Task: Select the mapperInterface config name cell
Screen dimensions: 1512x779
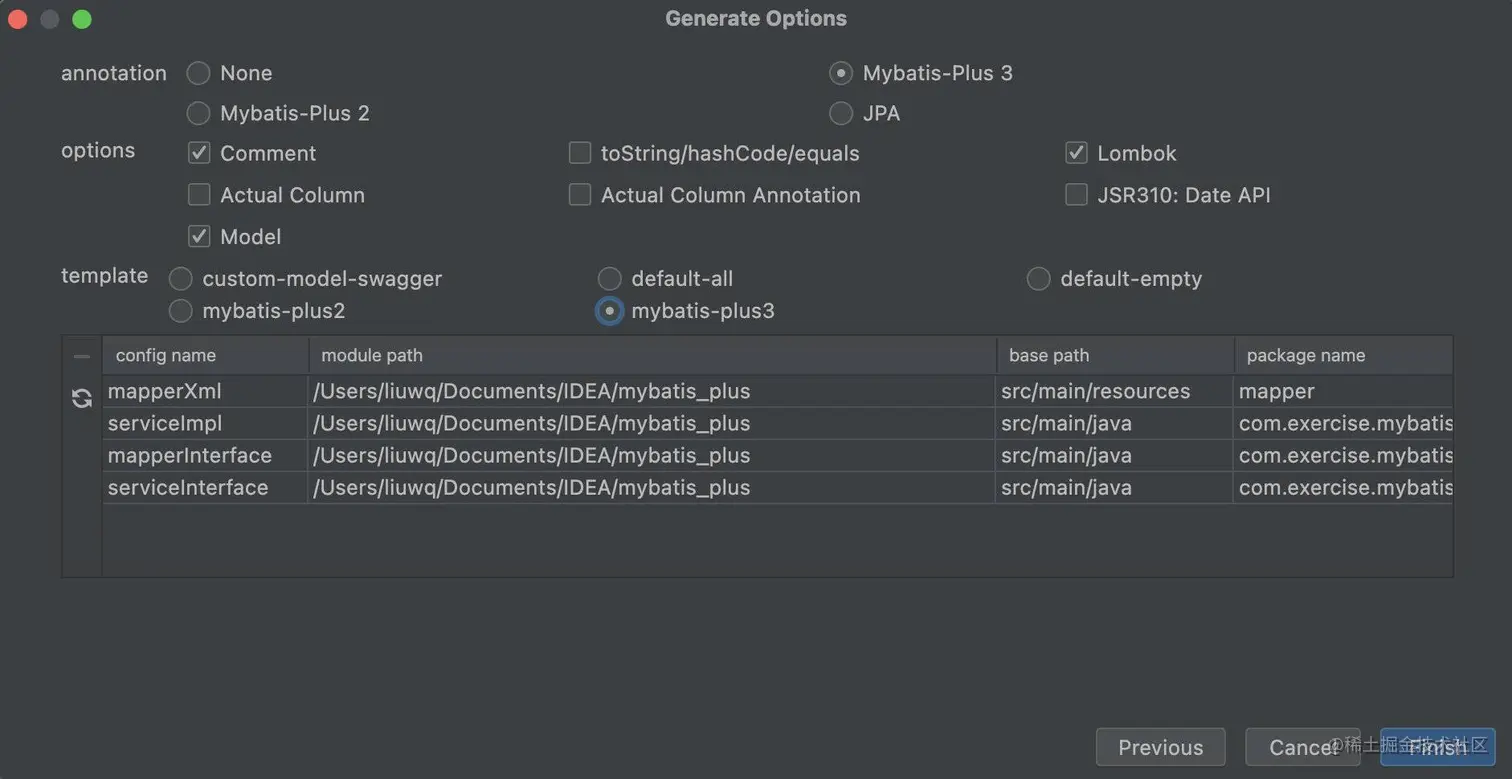Action: click(x=206, y=455)
